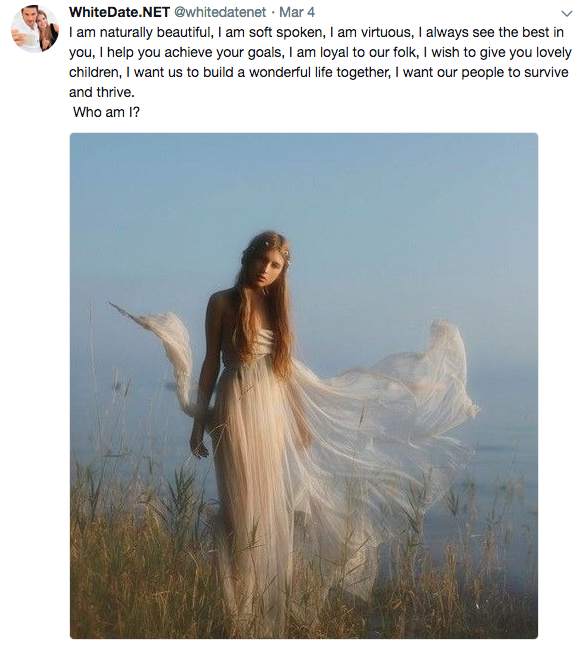Click the tweet line starting "I am naturally beautiful"
This screenshot has height=653, width=587.
[x=316, y=32]
